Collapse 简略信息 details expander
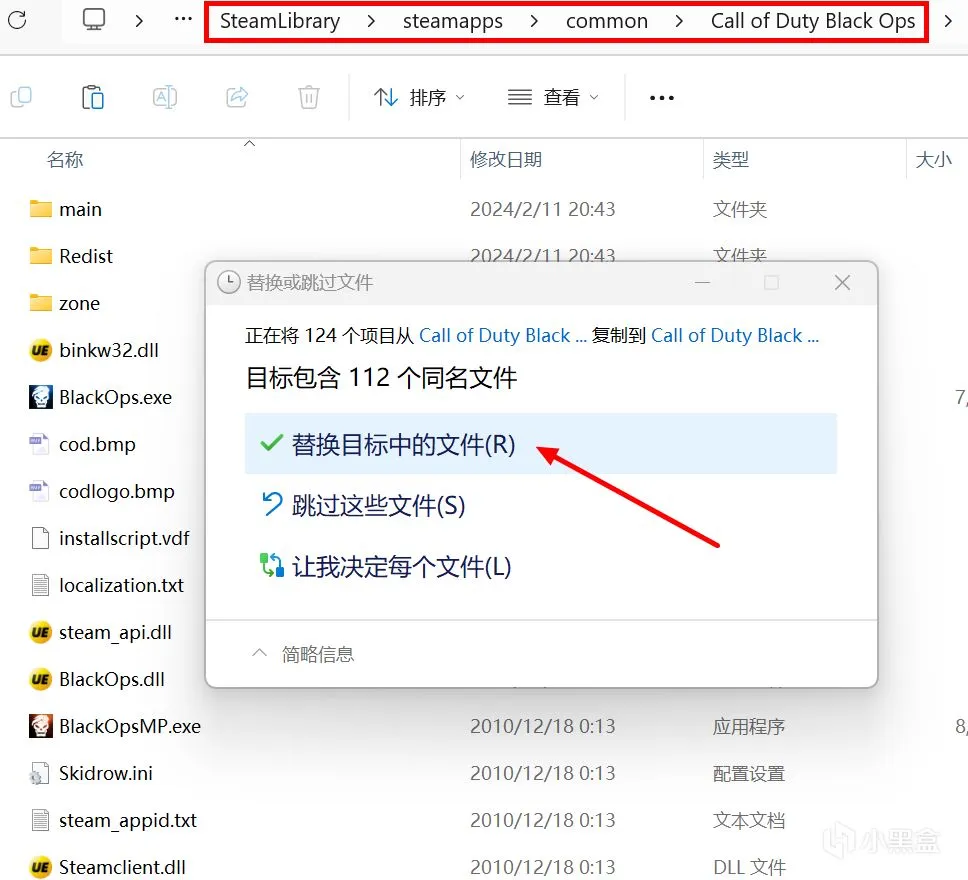Screen dimensions: 968x880 pyautogui.click(x=302, y=654)
